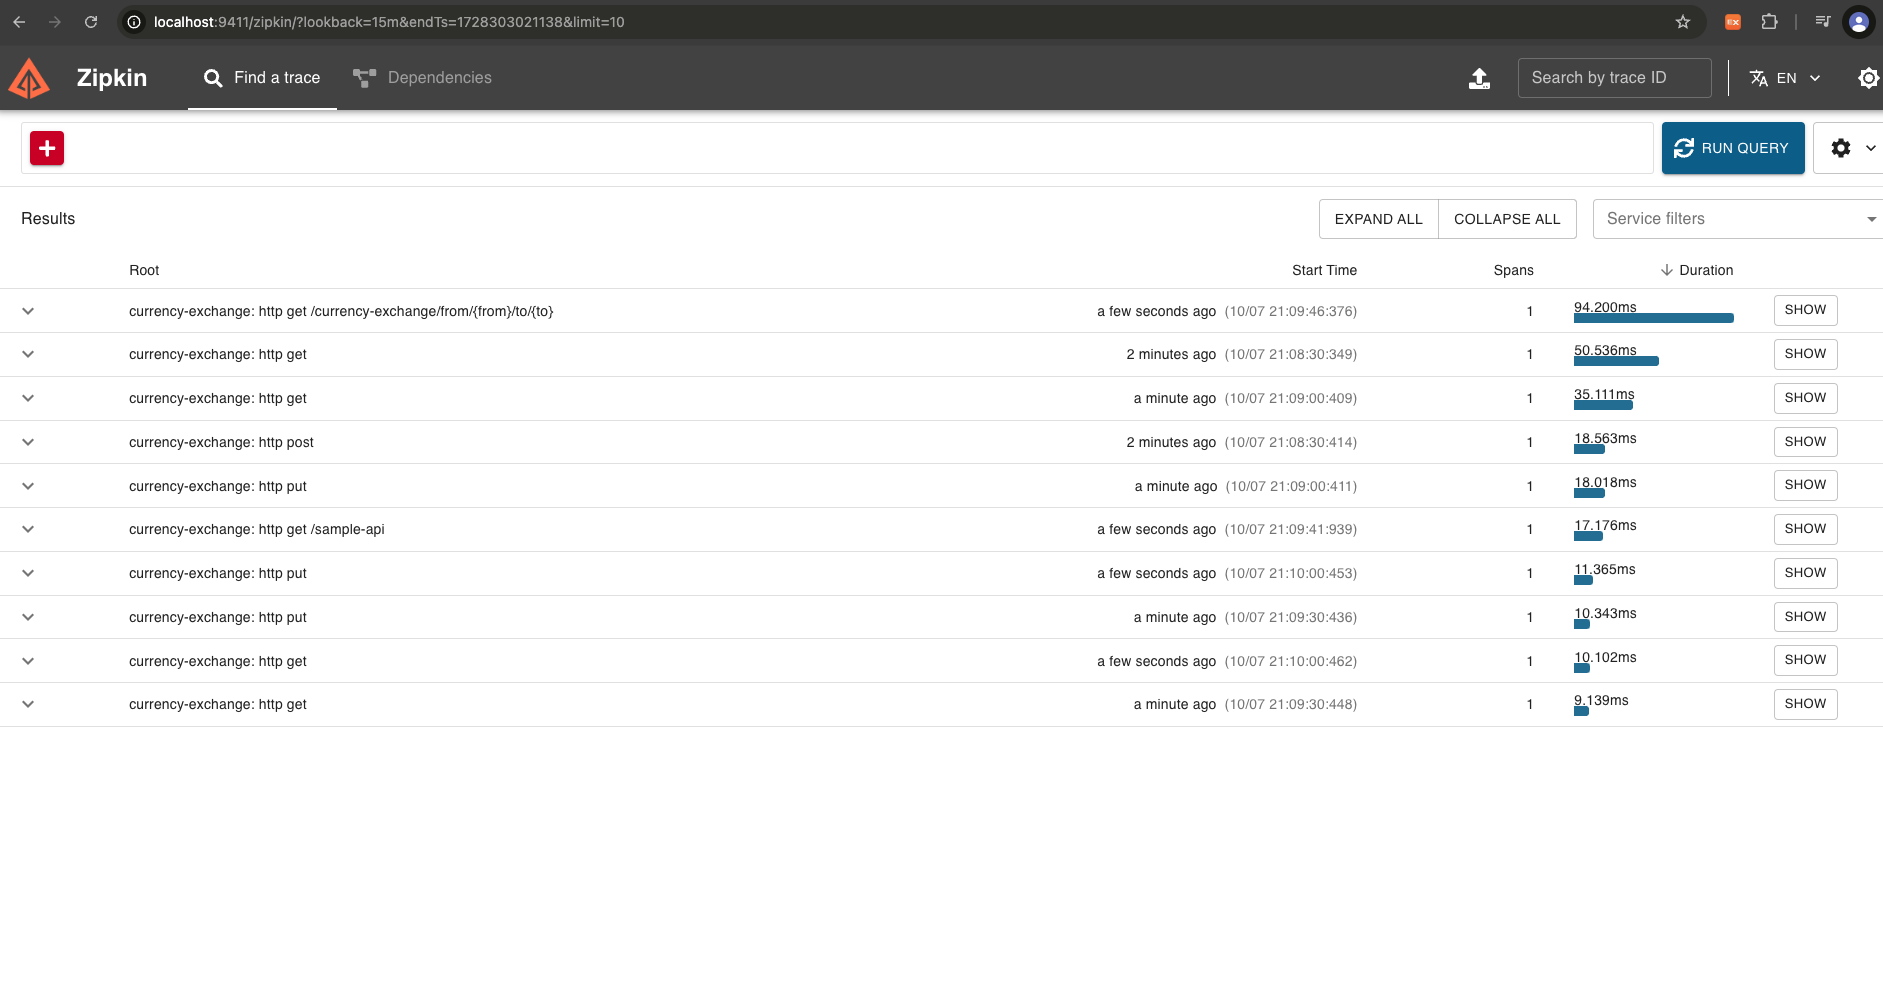Click the red plus add-criteria button
The width and height of the screenshot is (1883, 987).
coord(47,148)
